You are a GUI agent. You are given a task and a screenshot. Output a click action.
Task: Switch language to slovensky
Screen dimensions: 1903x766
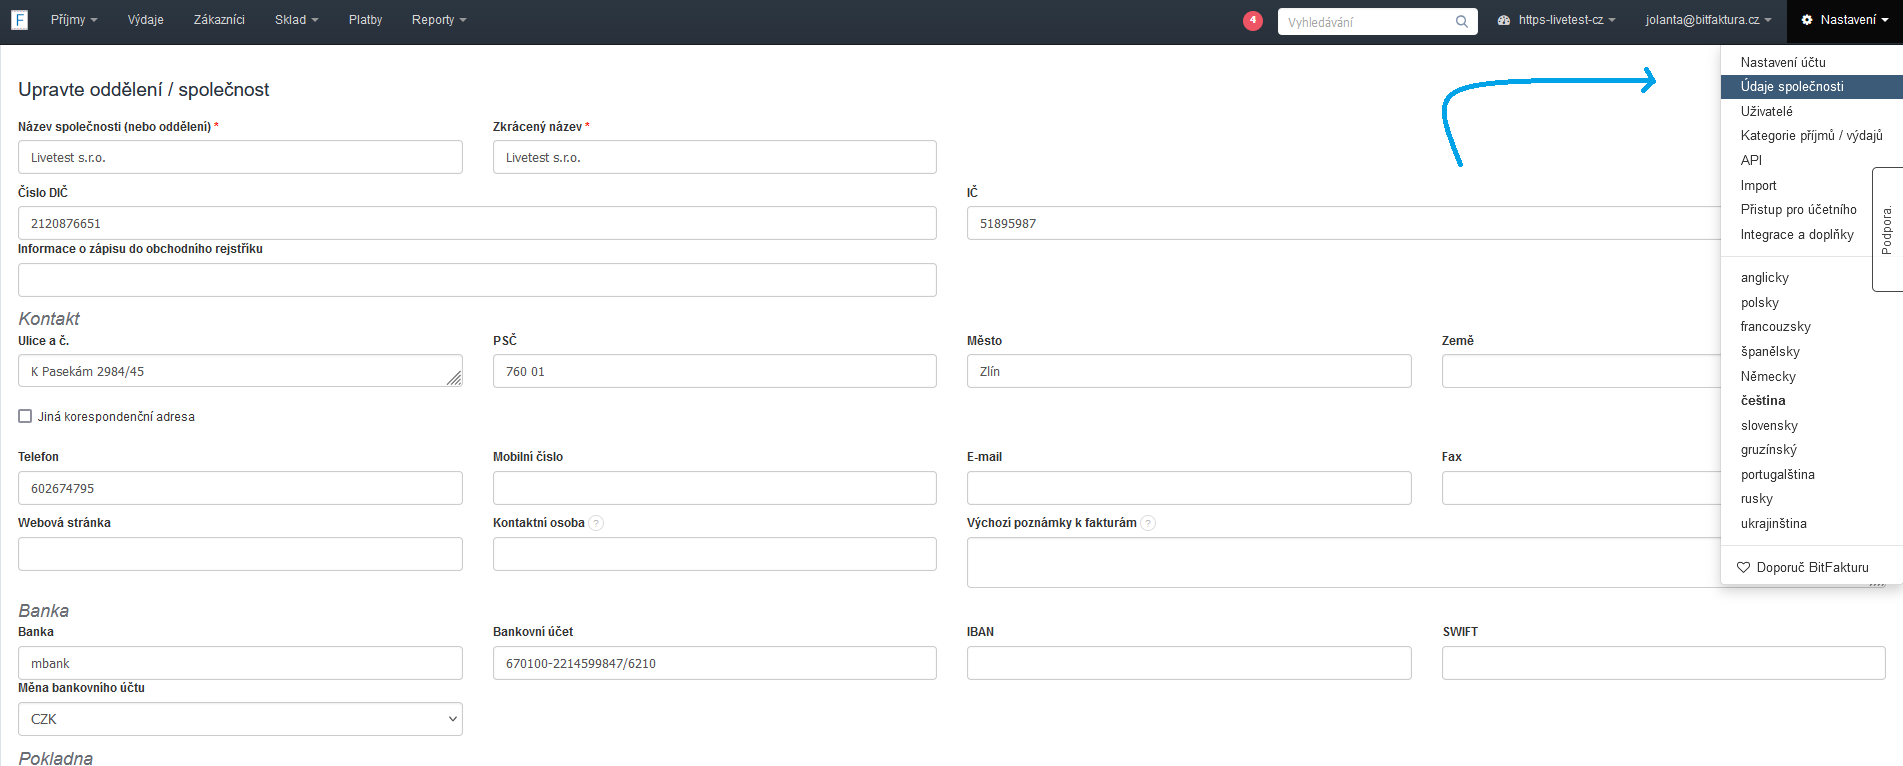[x=1769, y=426]
